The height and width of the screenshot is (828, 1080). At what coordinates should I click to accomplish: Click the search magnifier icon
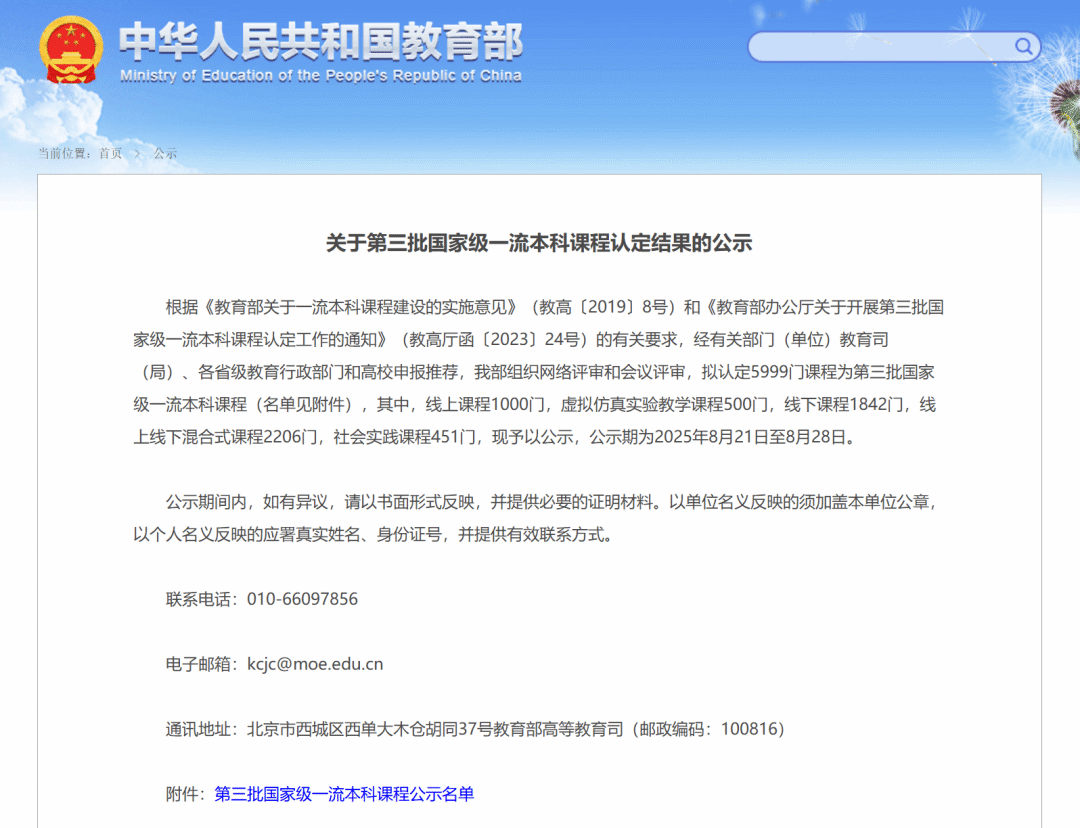(x=1024, y=46)
